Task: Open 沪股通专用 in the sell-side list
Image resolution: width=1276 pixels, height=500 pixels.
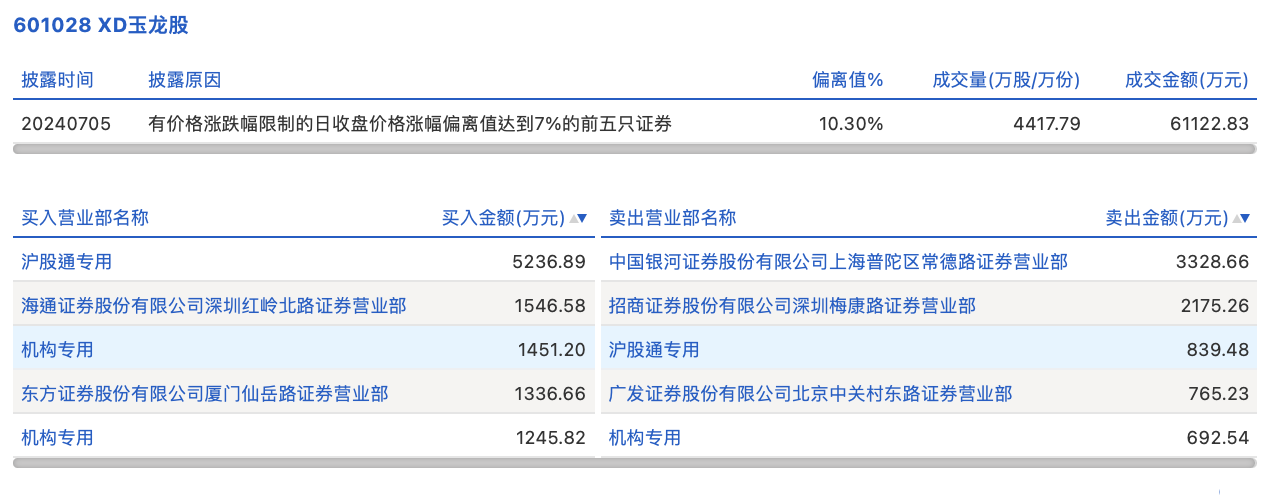Action: 654,350
